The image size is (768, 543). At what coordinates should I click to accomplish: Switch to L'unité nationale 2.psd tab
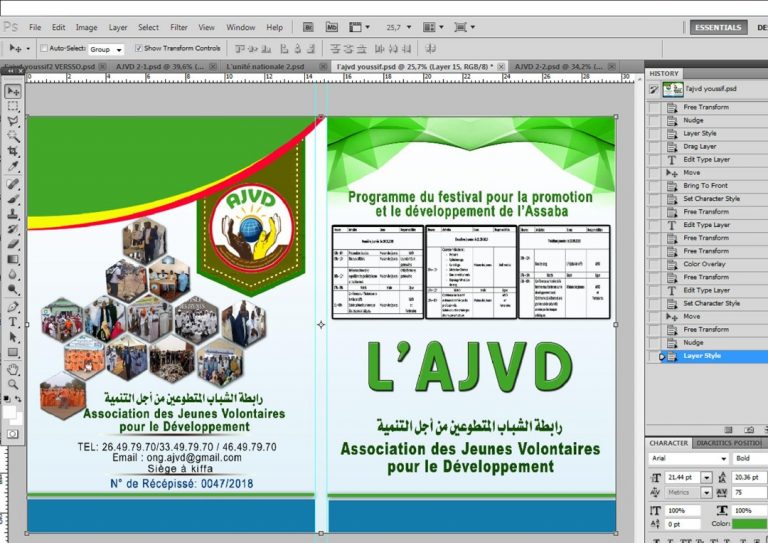coord(265,66)
